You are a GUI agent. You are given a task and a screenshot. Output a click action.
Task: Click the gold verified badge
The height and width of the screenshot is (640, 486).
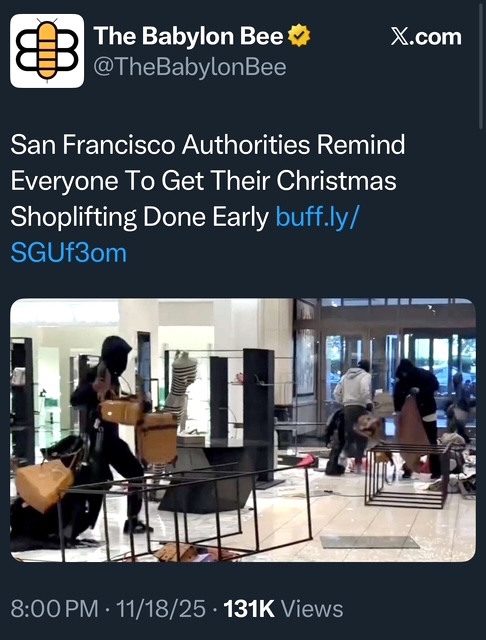click(299, 36)
